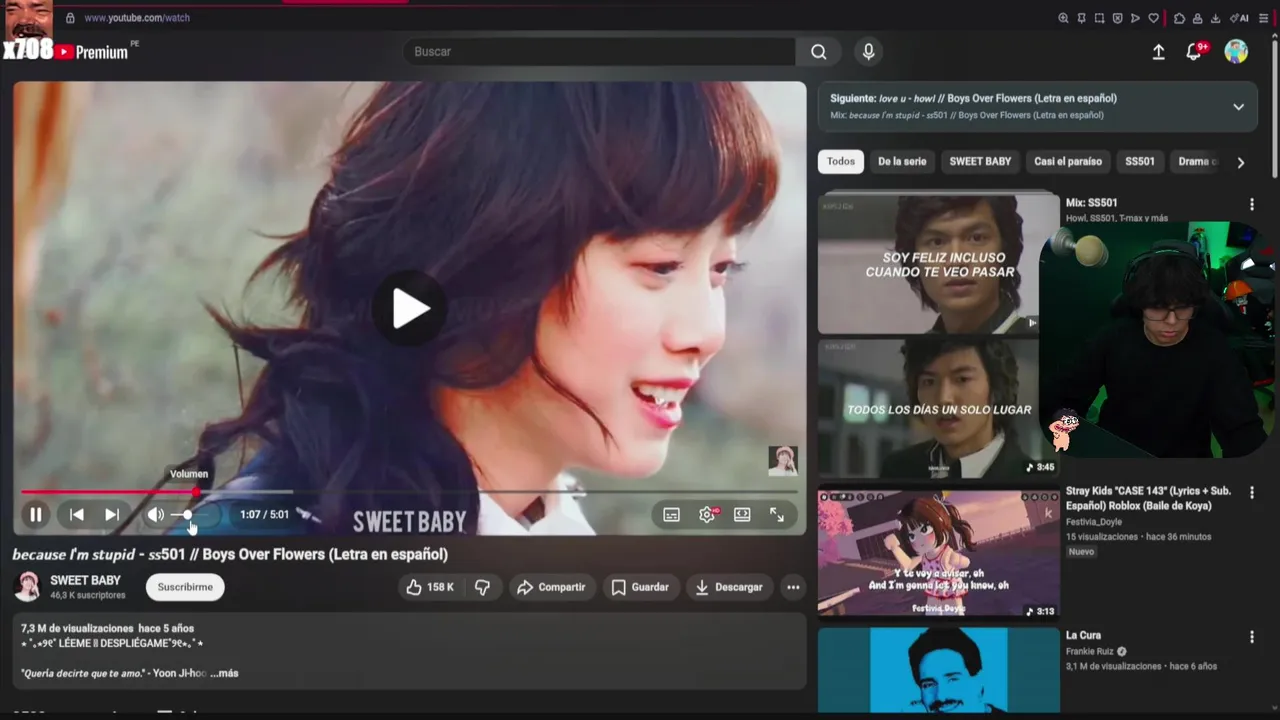1280x720 pixels.
Task: Share the video with Compartir
Action: click(x=552, y=587)
